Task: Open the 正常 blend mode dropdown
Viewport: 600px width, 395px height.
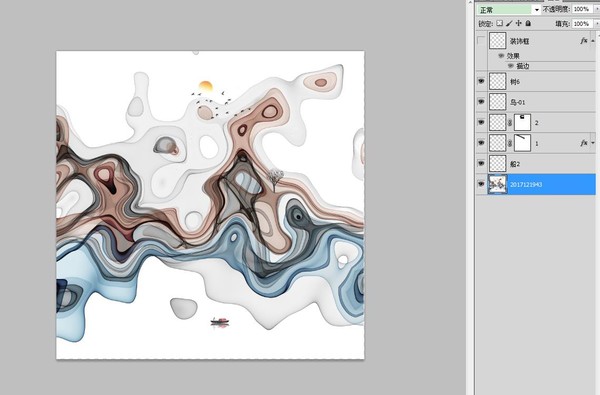Action: tap(509, 10)
